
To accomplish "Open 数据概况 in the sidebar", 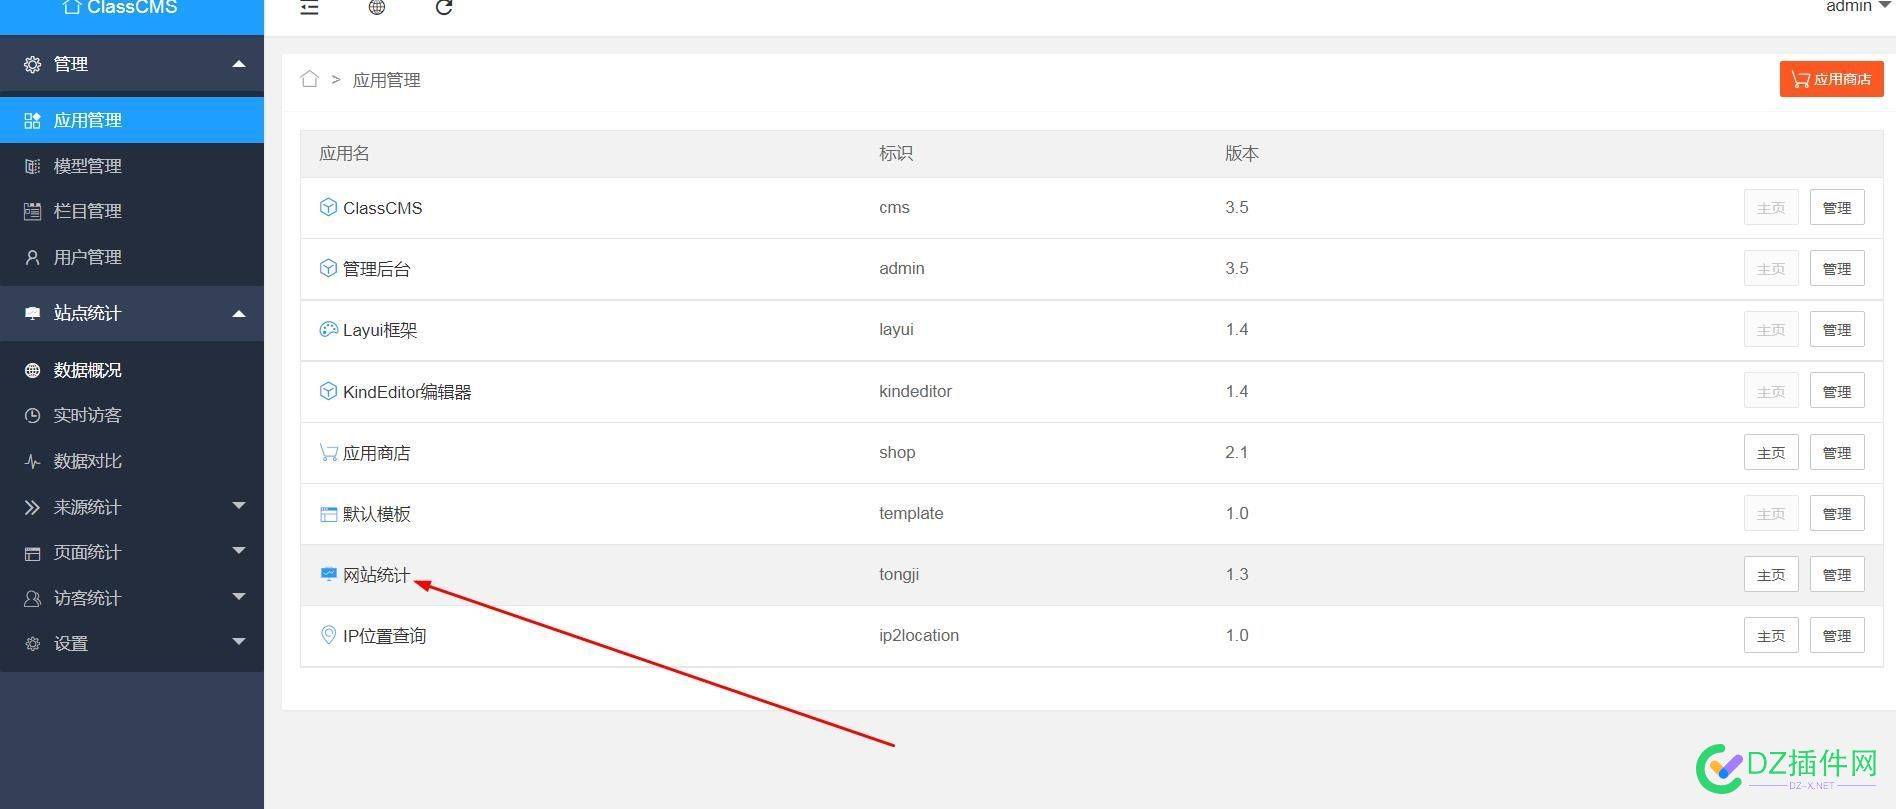I will pos(132,370).
